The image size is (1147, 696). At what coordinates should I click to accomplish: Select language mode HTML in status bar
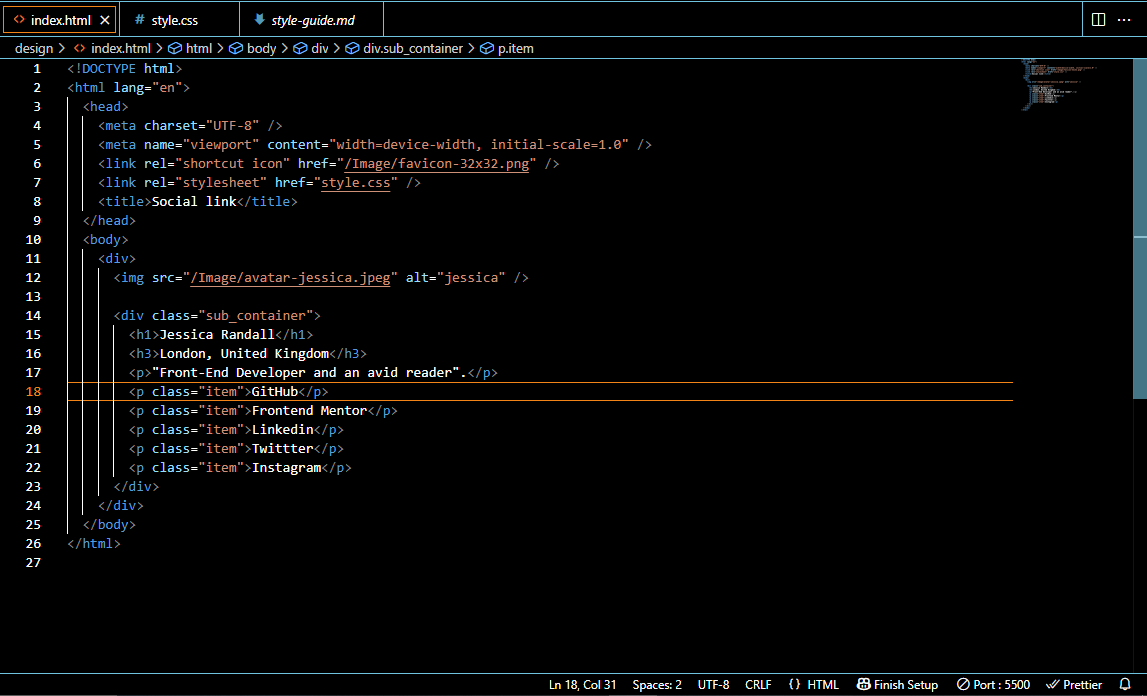[822, 684]
